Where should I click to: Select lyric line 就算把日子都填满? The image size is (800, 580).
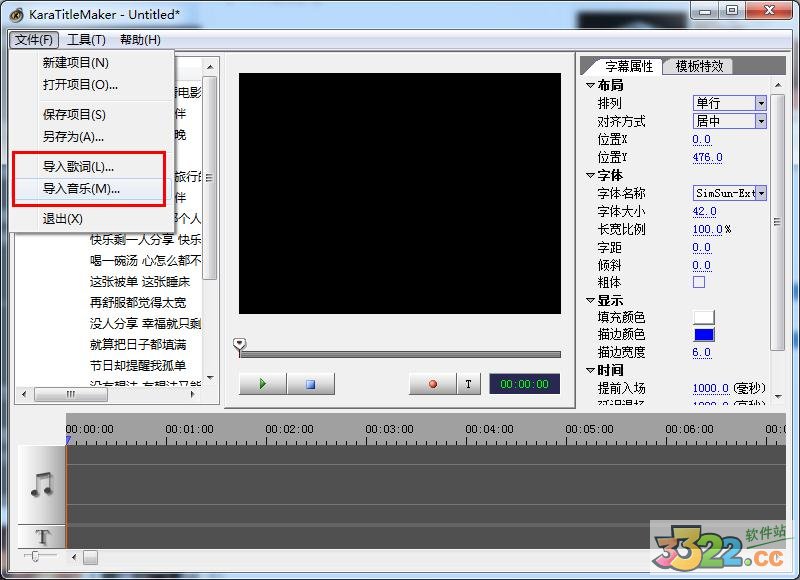coord(138,344)
